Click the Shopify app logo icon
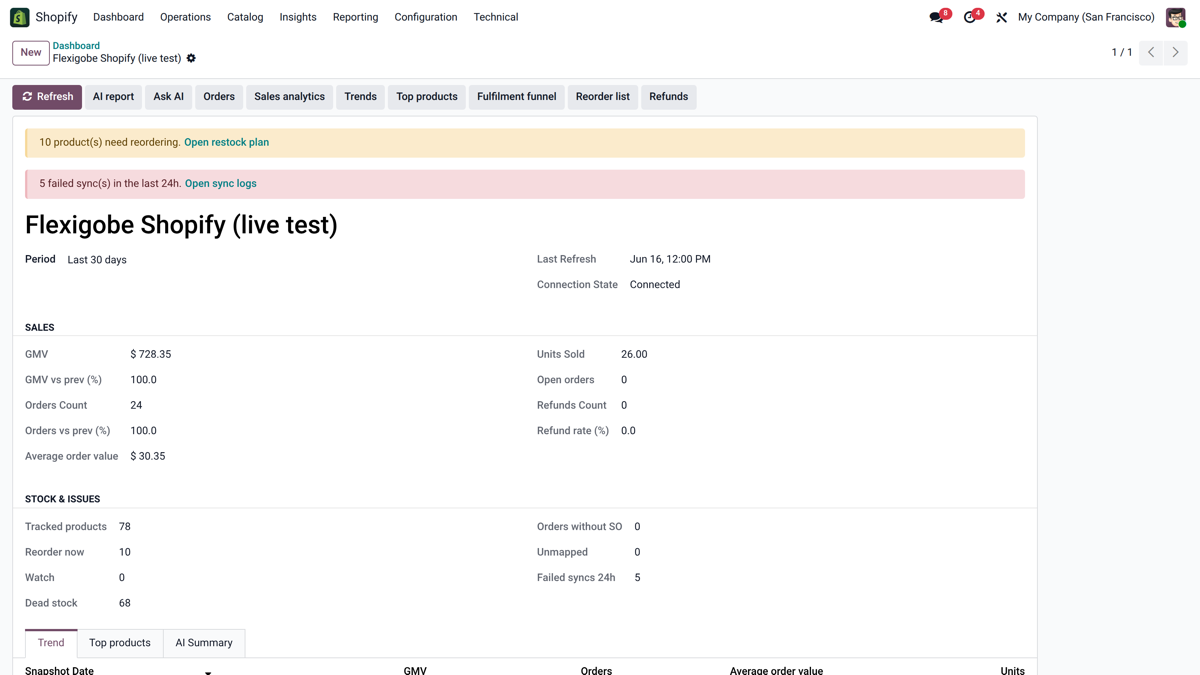This screenshot has height=675, width=1200. 19,17
